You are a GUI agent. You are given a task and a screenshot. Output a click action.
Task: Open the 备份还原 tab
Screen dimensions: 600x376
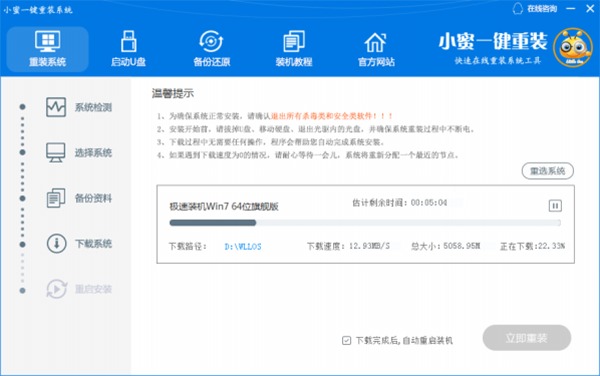(211, 49)
